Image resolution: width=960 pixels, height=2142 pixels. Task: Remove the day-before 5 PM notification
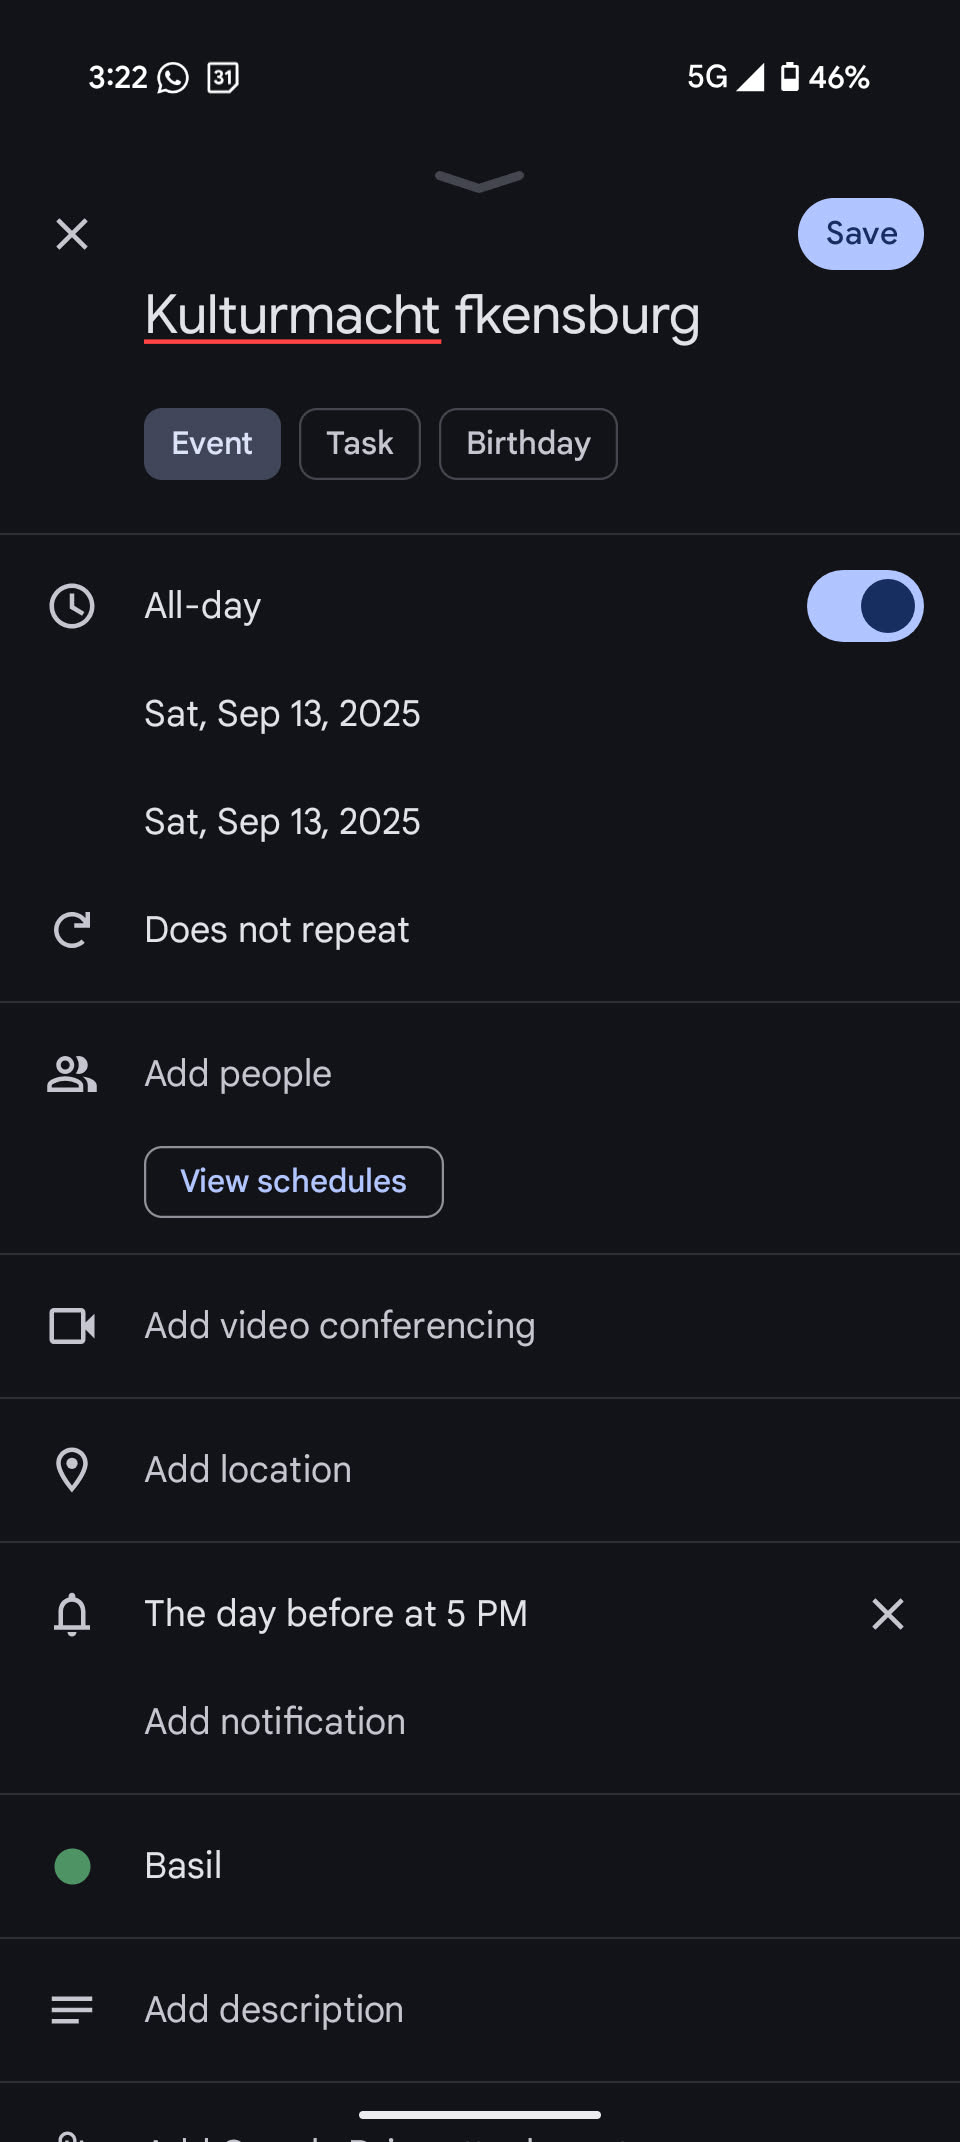tap(887, 1614)
